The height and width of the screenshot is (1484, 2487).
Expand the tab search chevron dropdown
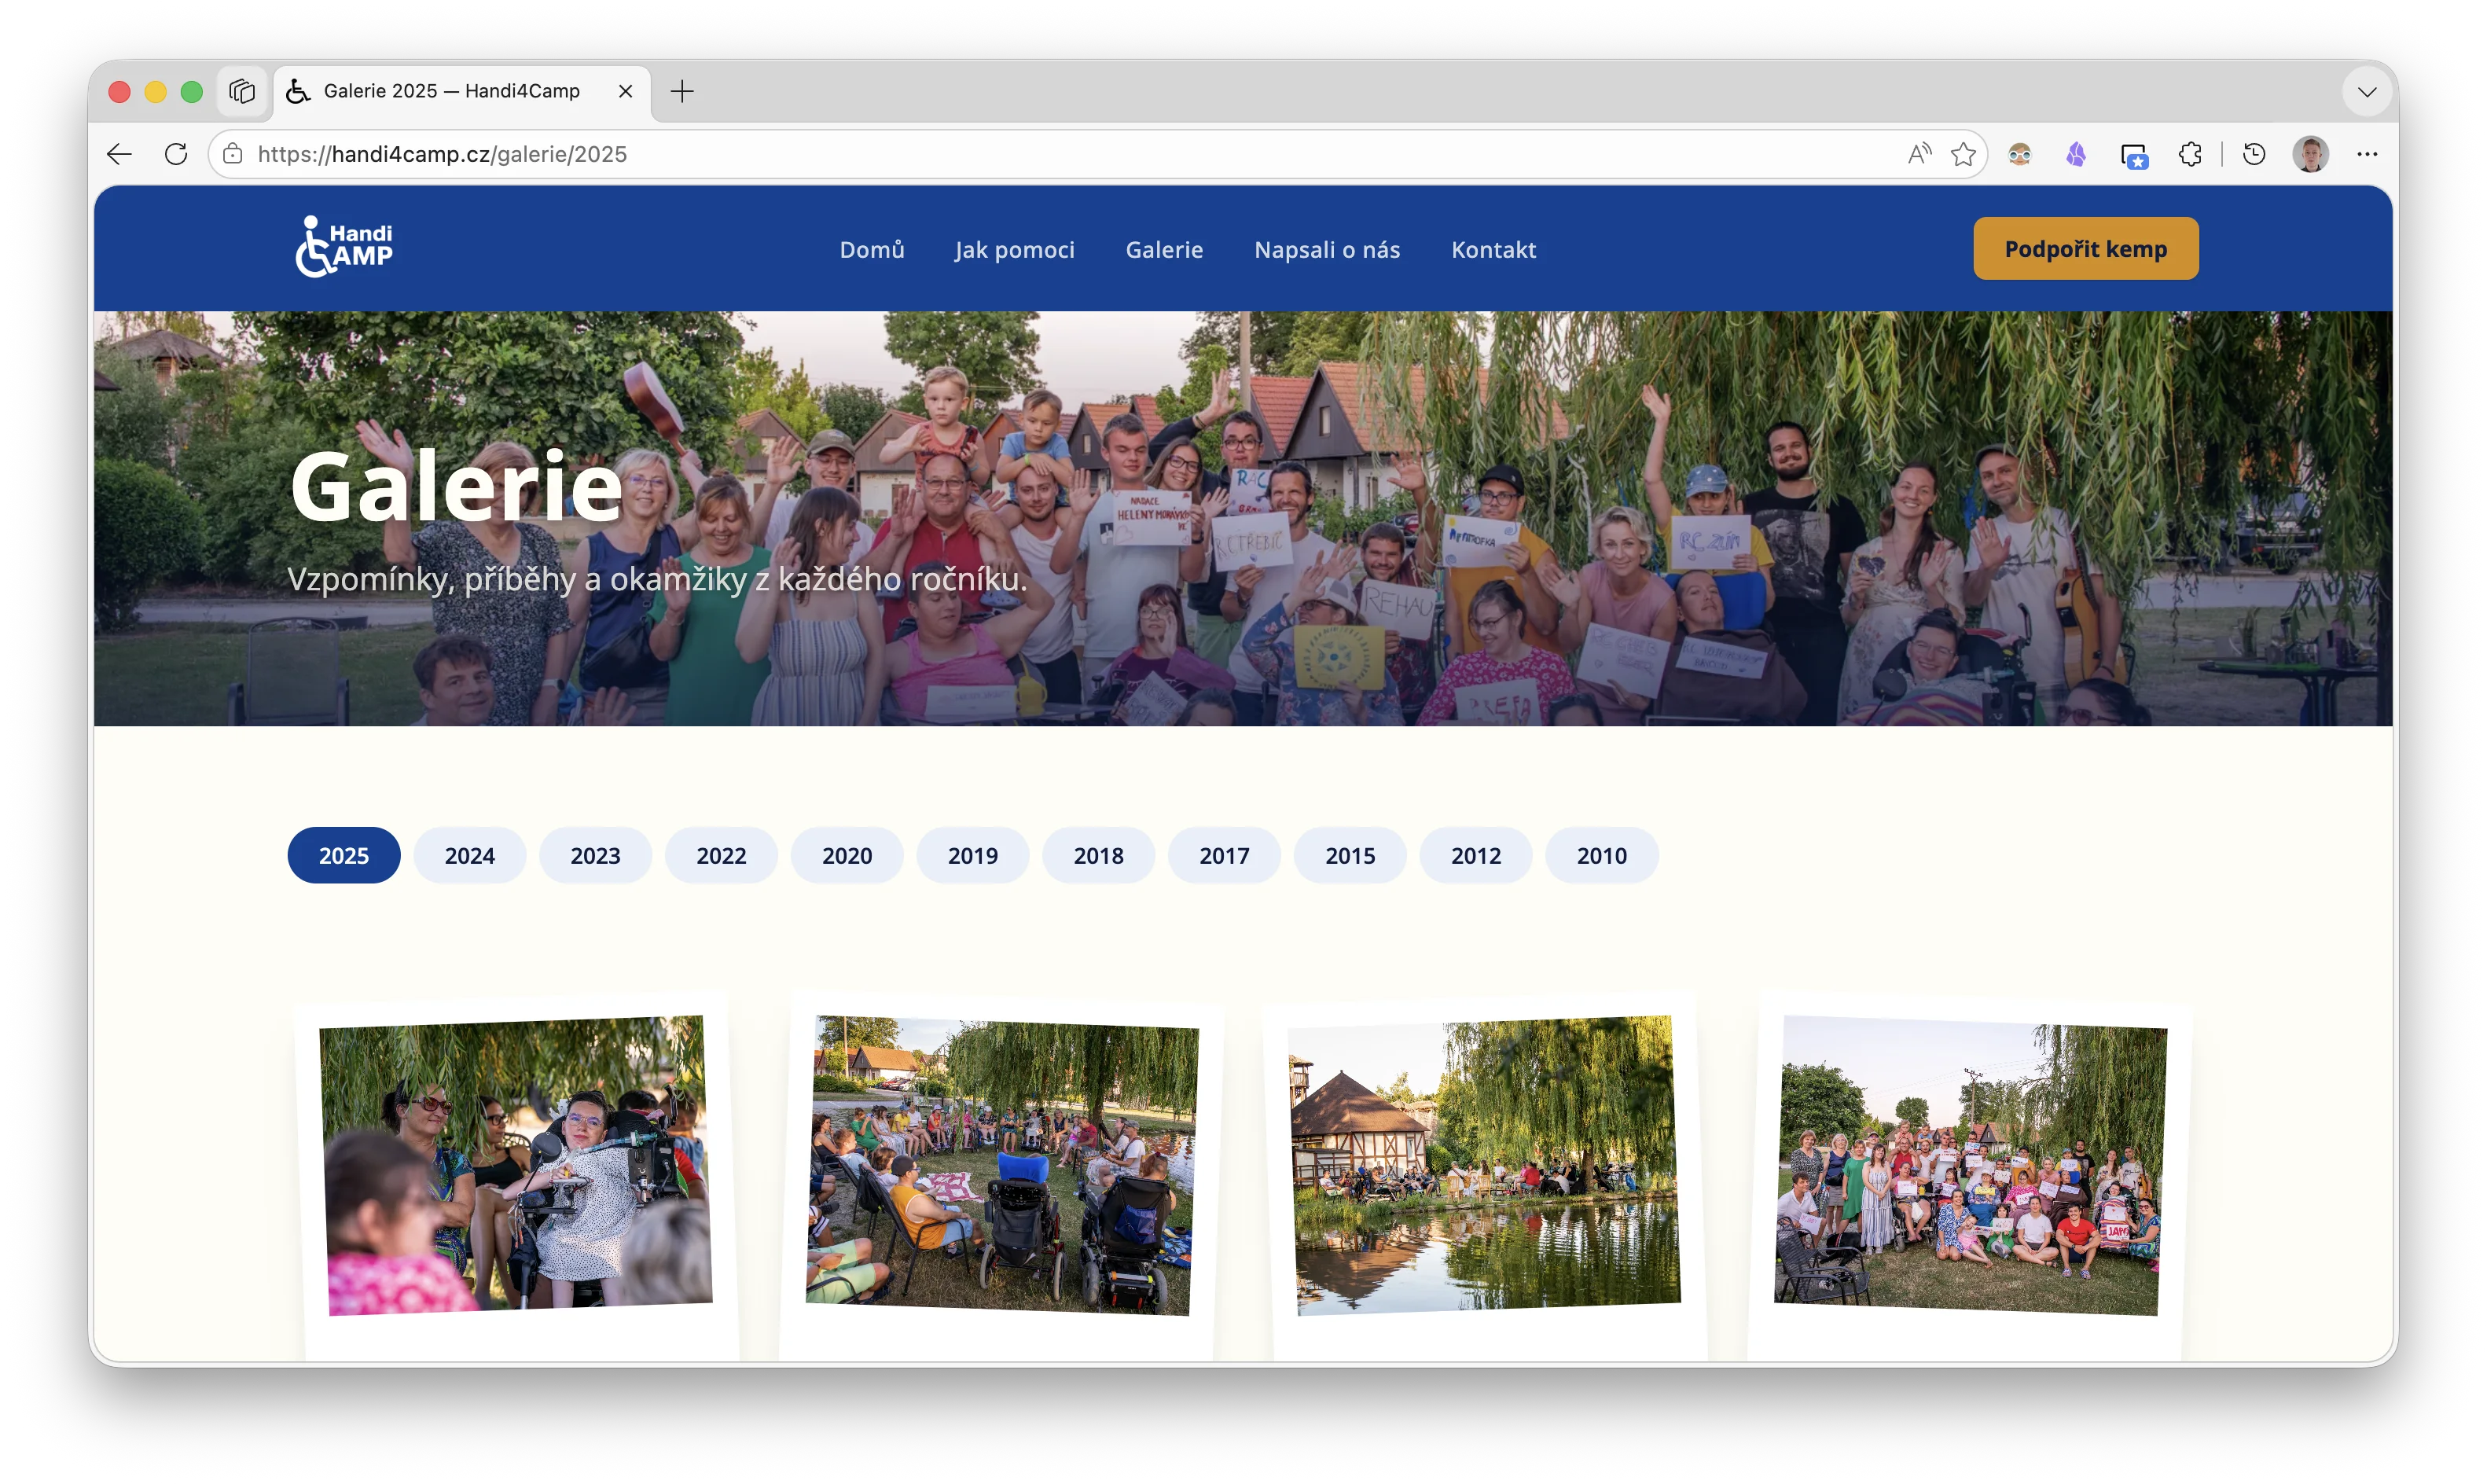click(x=2366, y=92)
